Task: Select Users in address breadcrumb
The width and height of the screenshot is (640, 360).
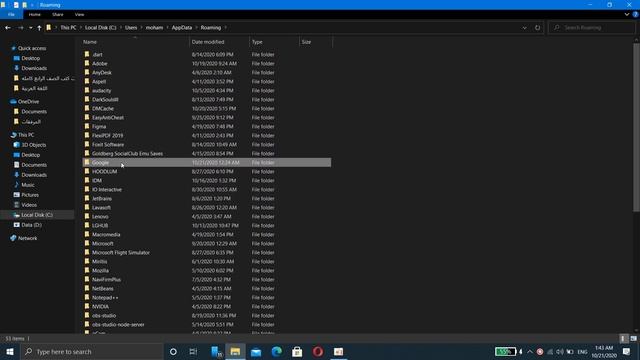Action: 131,28
